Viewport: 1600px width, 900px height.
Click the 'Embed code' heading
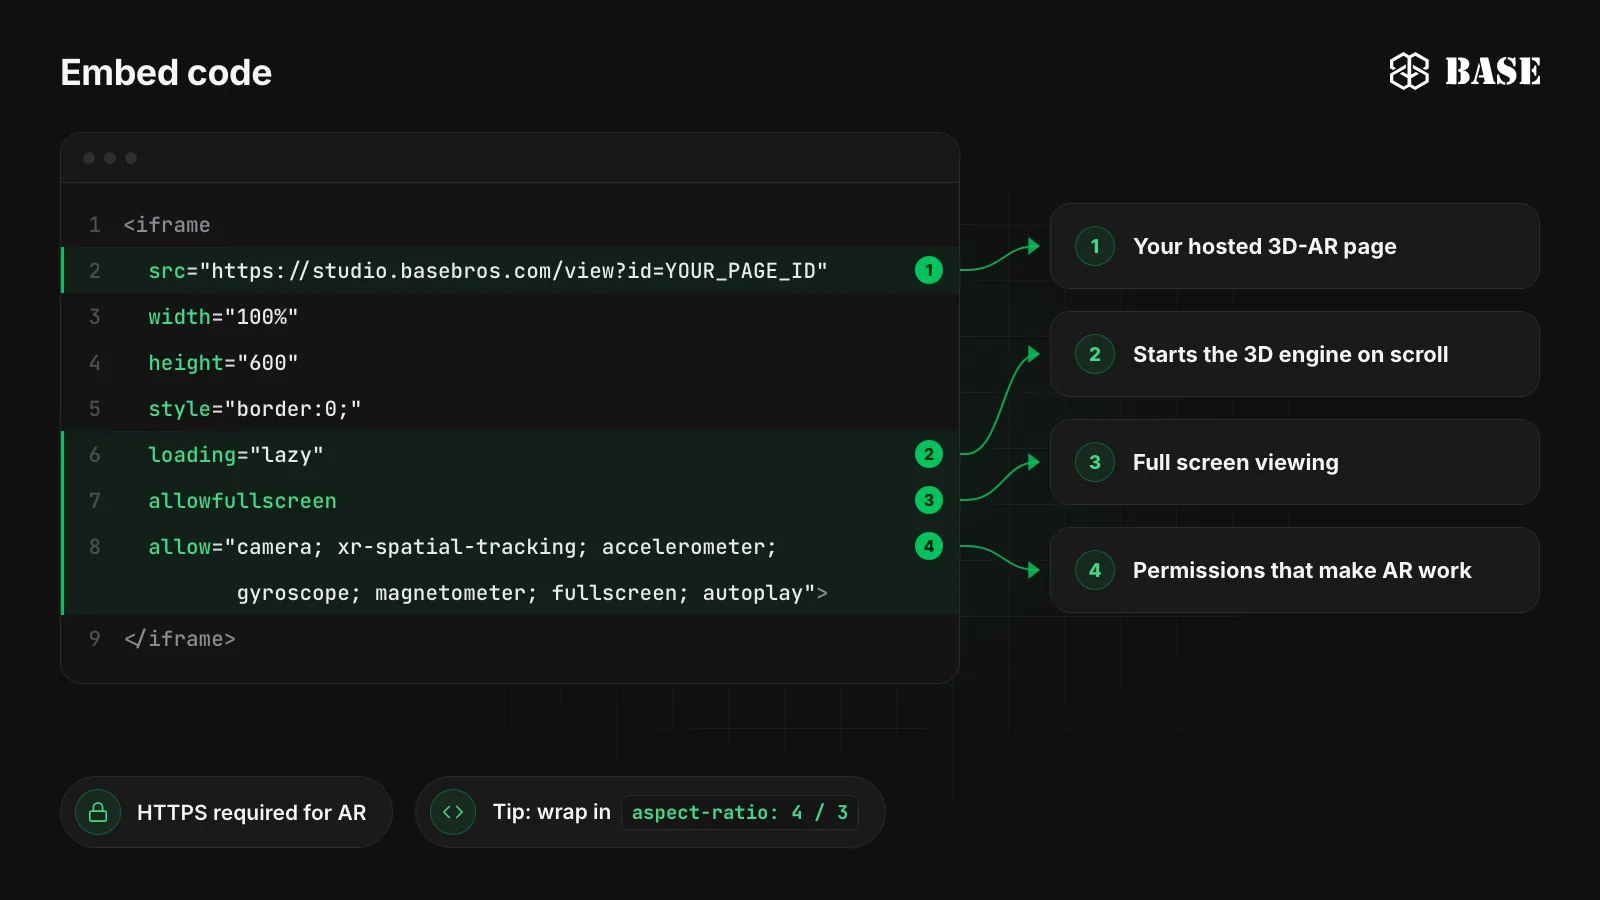166,72
